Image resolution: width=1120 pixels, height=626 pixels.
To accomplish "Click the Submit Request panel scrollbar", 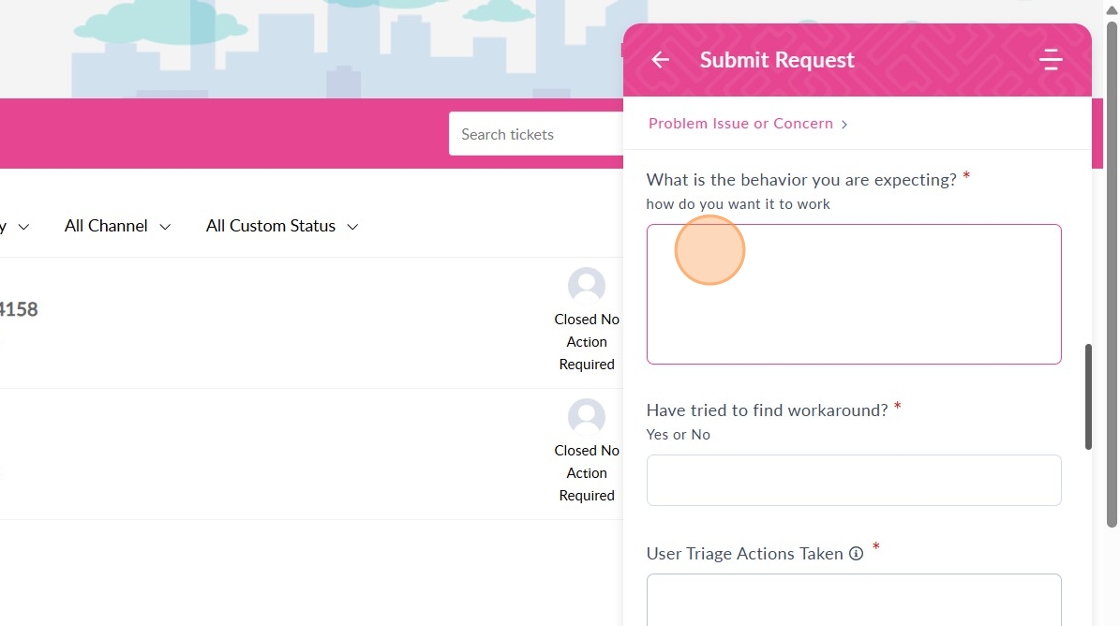I will click(1088, 397).
